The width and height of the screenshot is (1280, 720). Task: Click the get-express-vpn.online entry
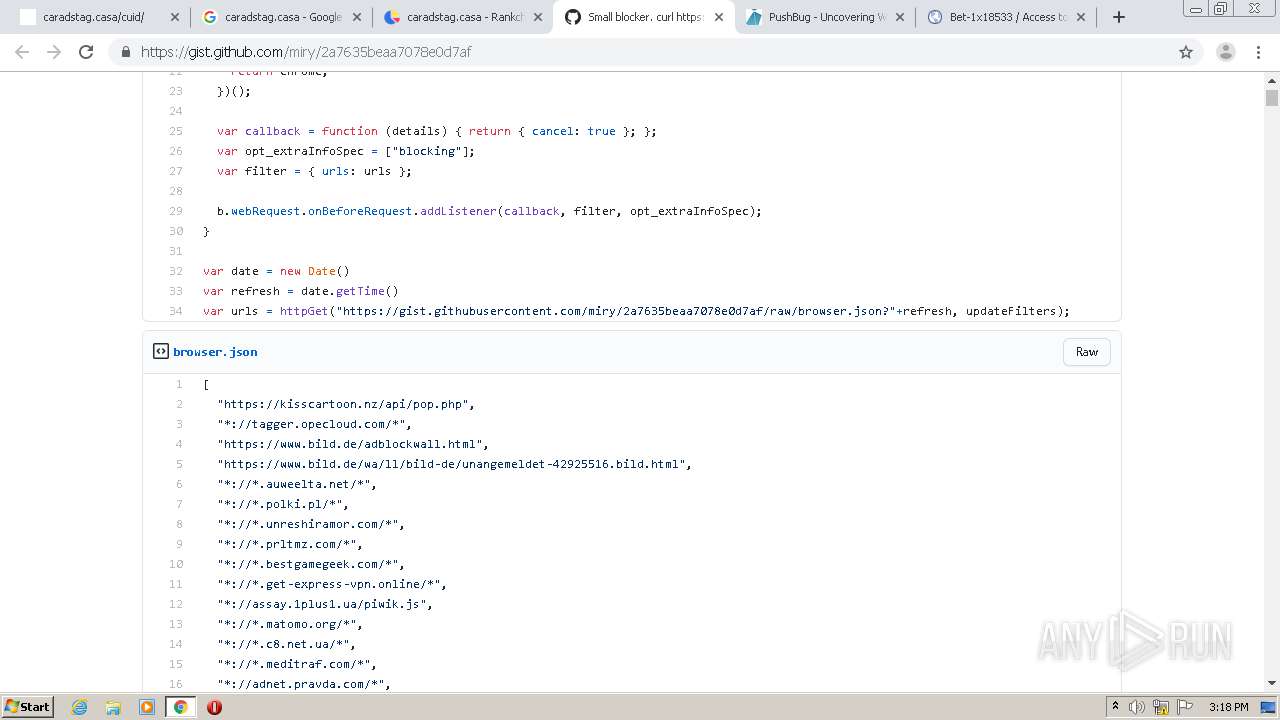pos(331,584)
